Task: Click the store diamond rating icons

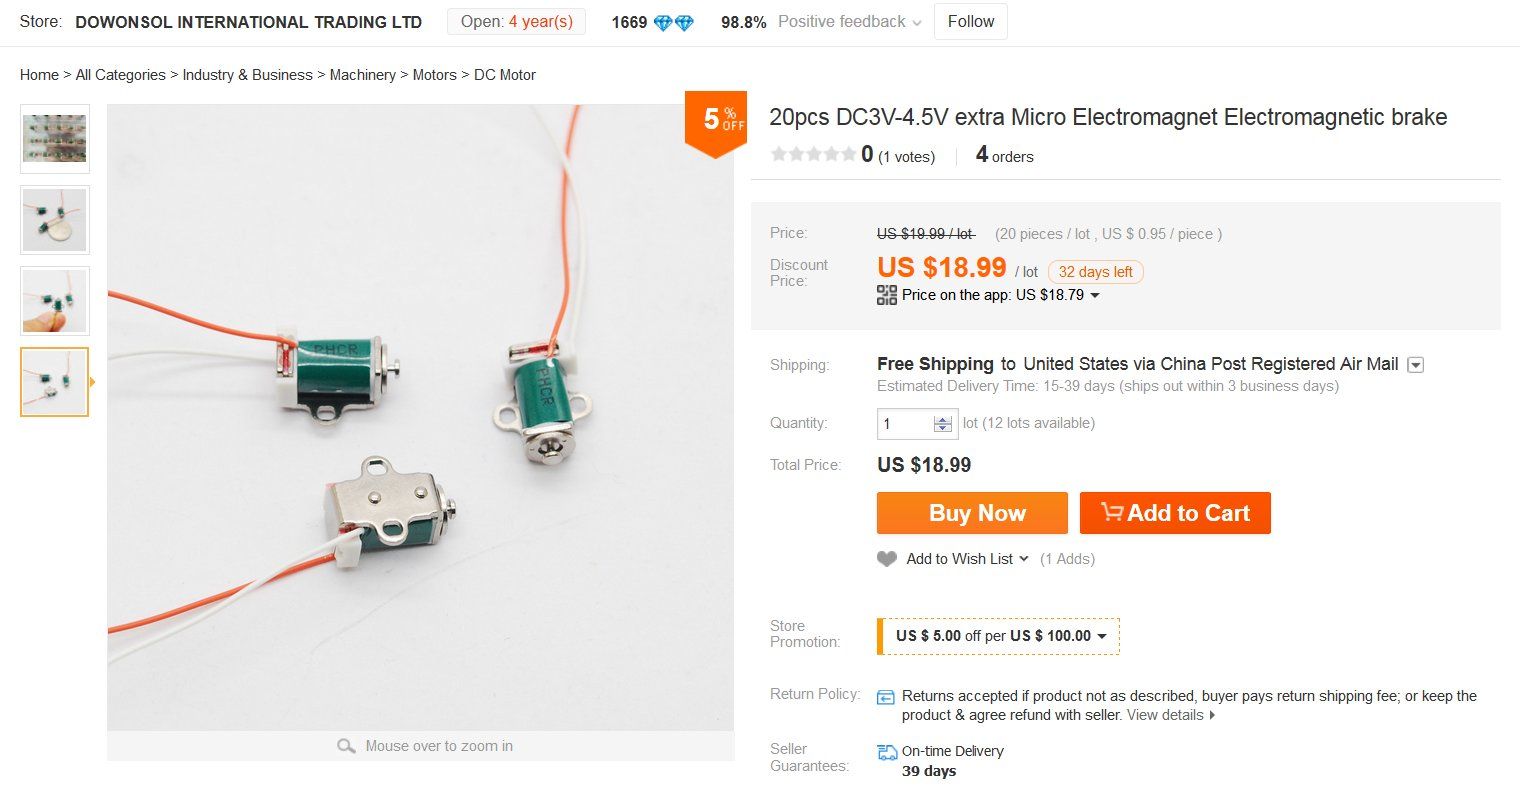Action: (673, 22)
